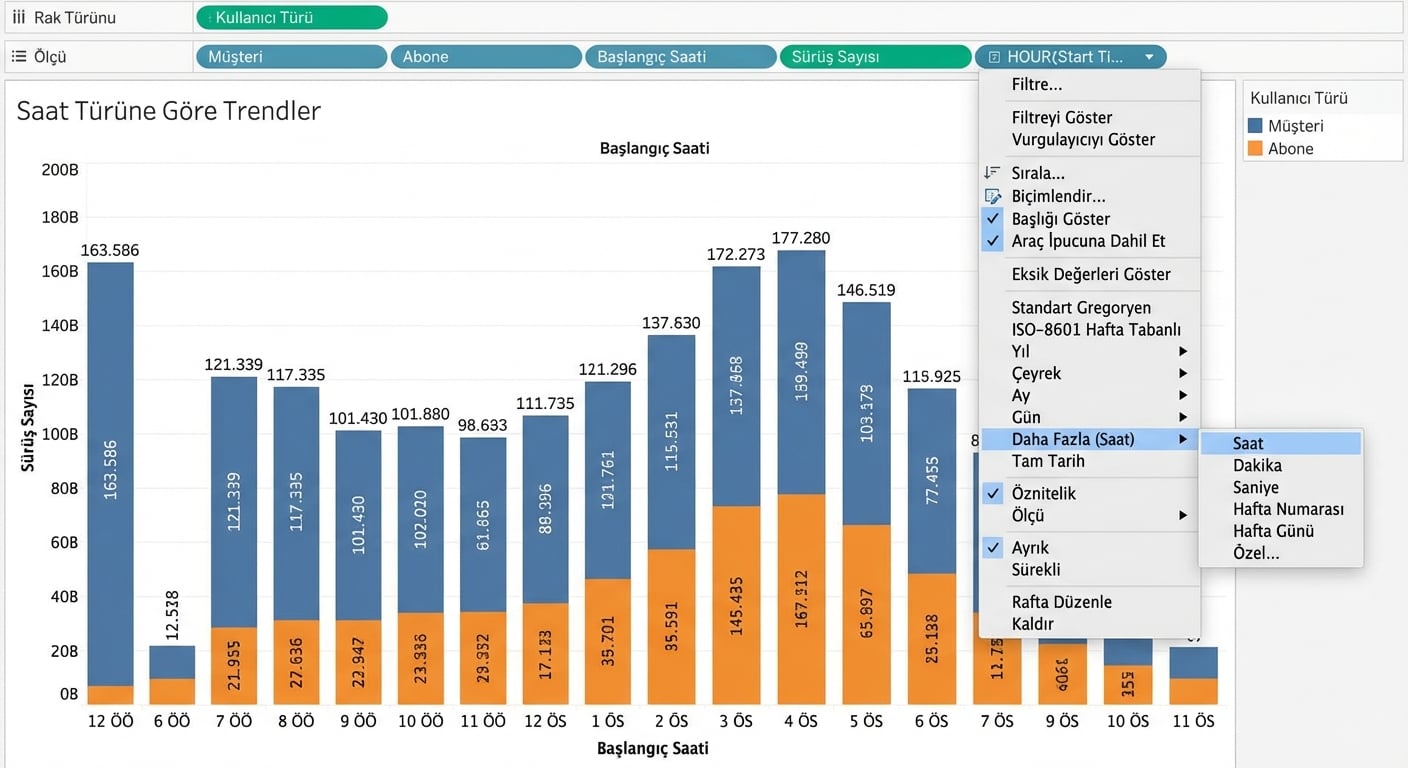Image resolution: width=1408 pixels, height=768 pixels.
Task: Click the bar chart icon beside Rak Türünu
Action: (18, 16)
